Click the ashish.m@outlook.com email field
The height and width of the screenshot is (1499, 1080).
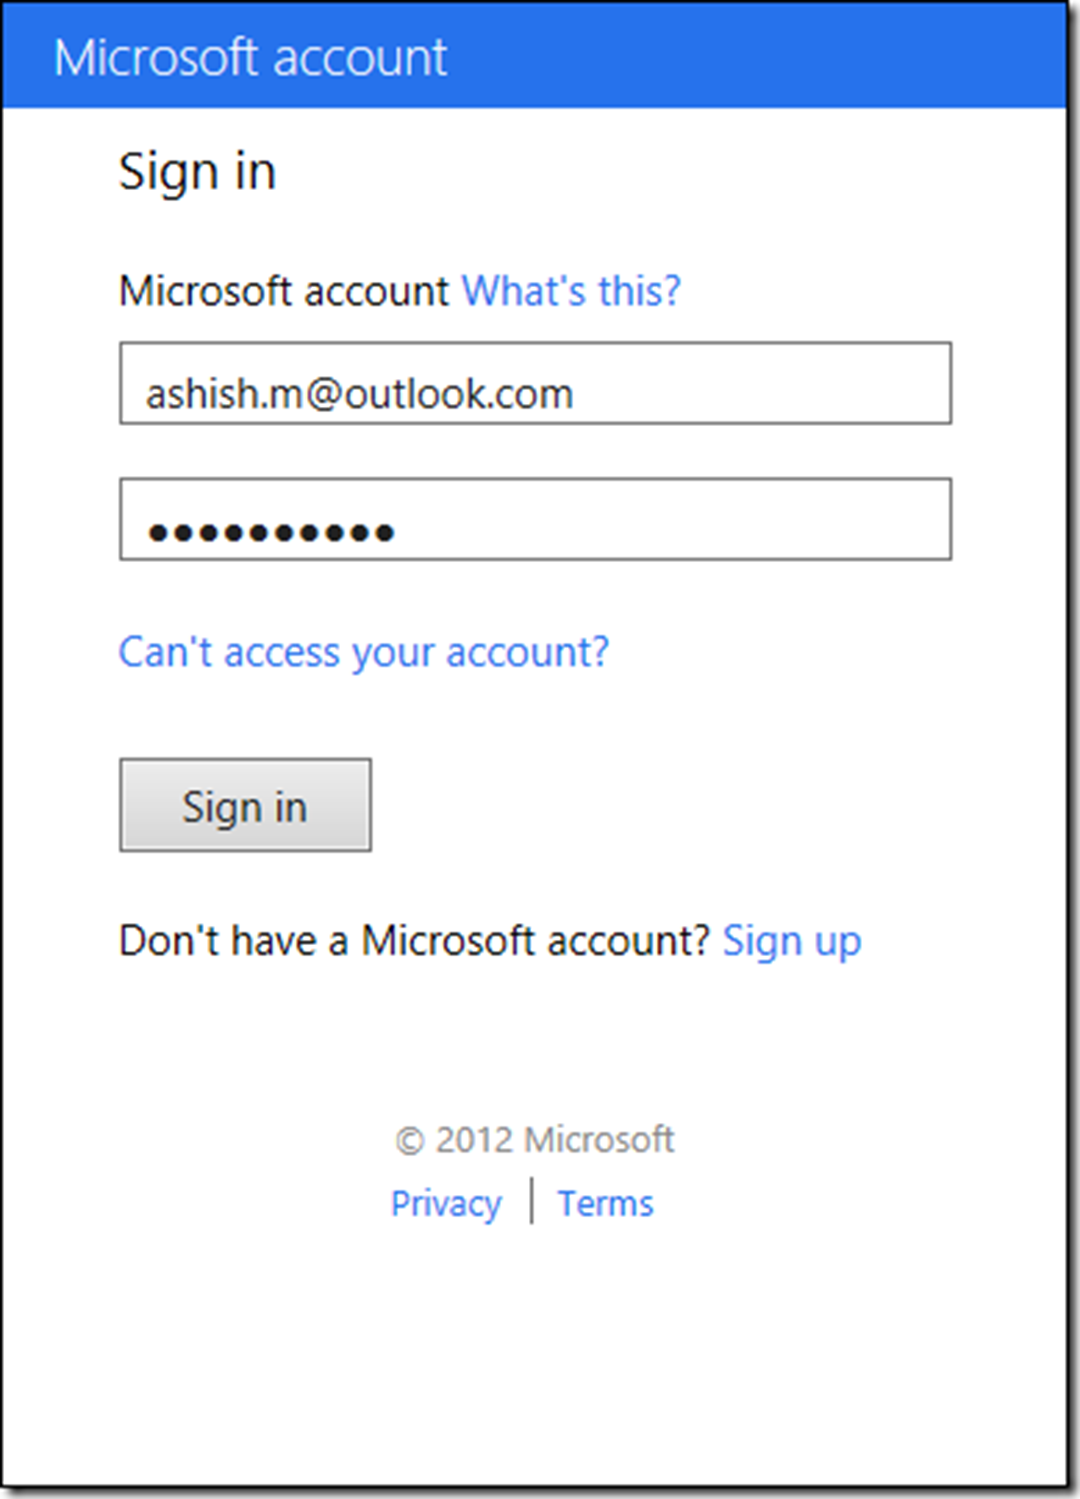[535, 384]
